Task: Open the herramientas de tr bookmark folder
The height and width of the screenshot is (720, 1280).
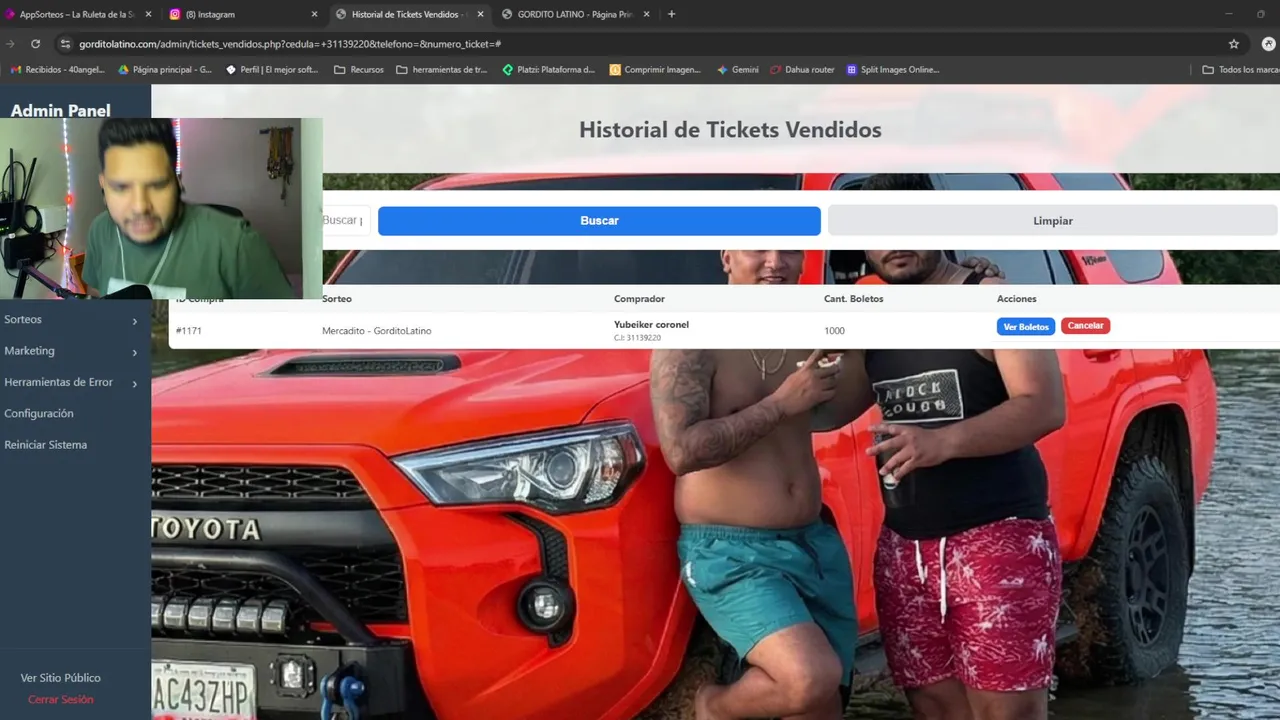Action: (443, 70)
